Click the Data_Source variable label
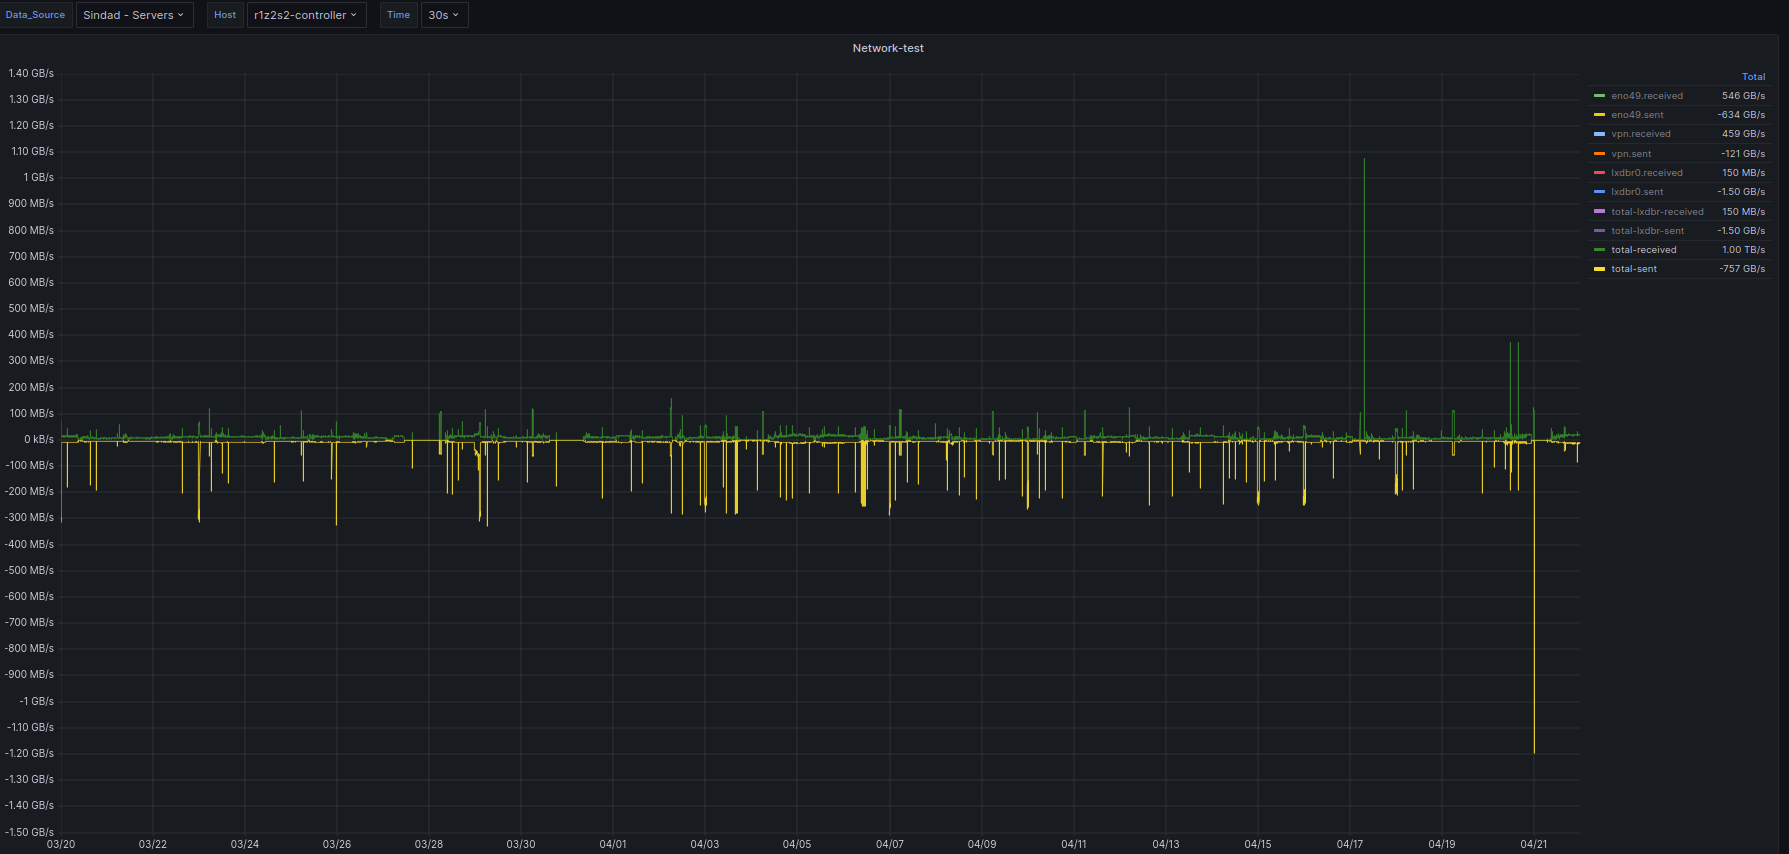Viewport: 1789px width, 854px height. click(x=35, y=15)
